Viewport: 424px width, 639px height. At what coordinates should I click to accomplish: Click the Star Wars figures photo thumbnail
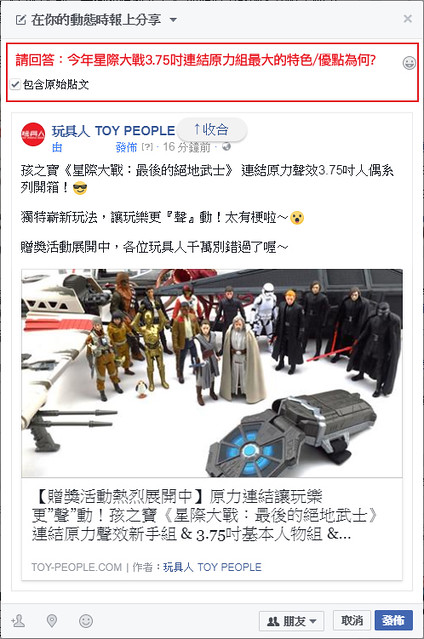tap(212, 373)
